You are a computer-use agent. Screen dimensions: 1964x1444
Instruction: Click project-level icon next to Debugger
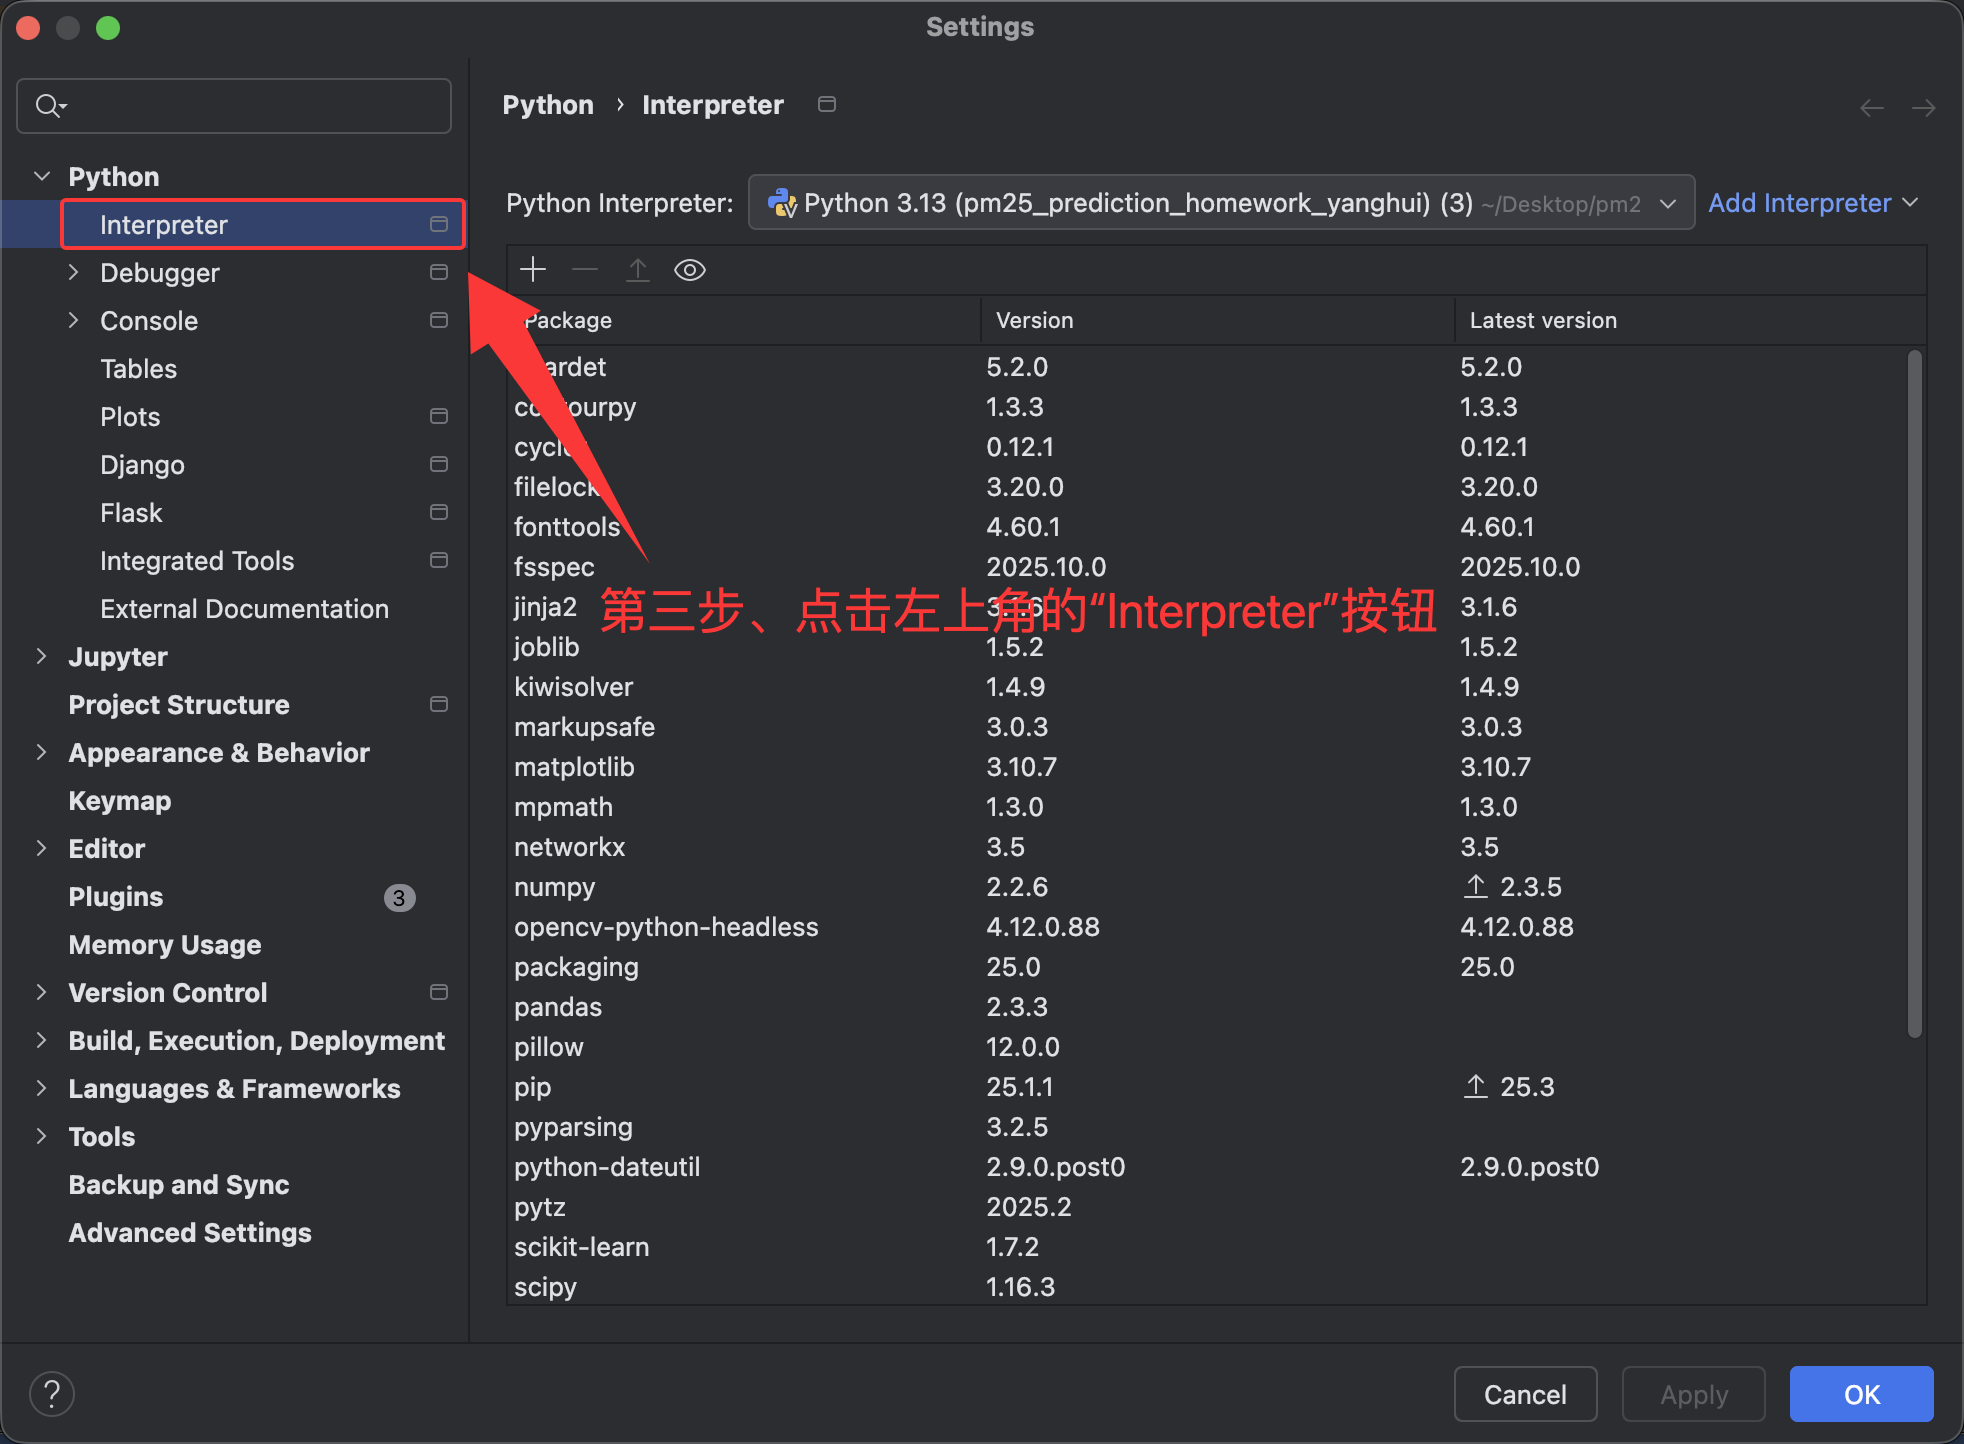point(438,272)
